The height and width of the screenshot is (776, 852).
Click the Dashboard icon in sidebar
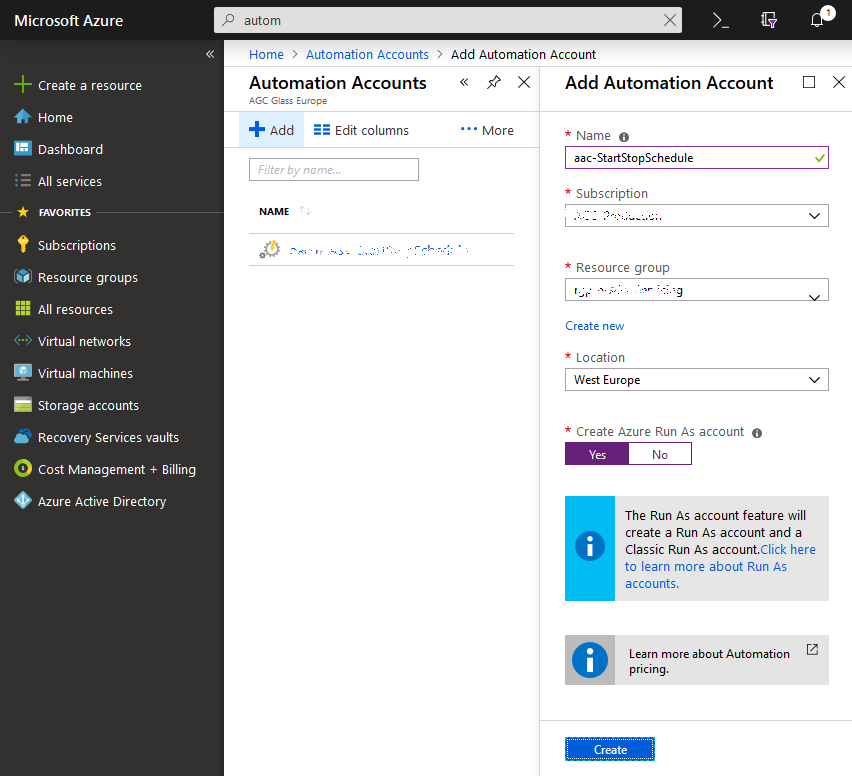click(23, 148)
